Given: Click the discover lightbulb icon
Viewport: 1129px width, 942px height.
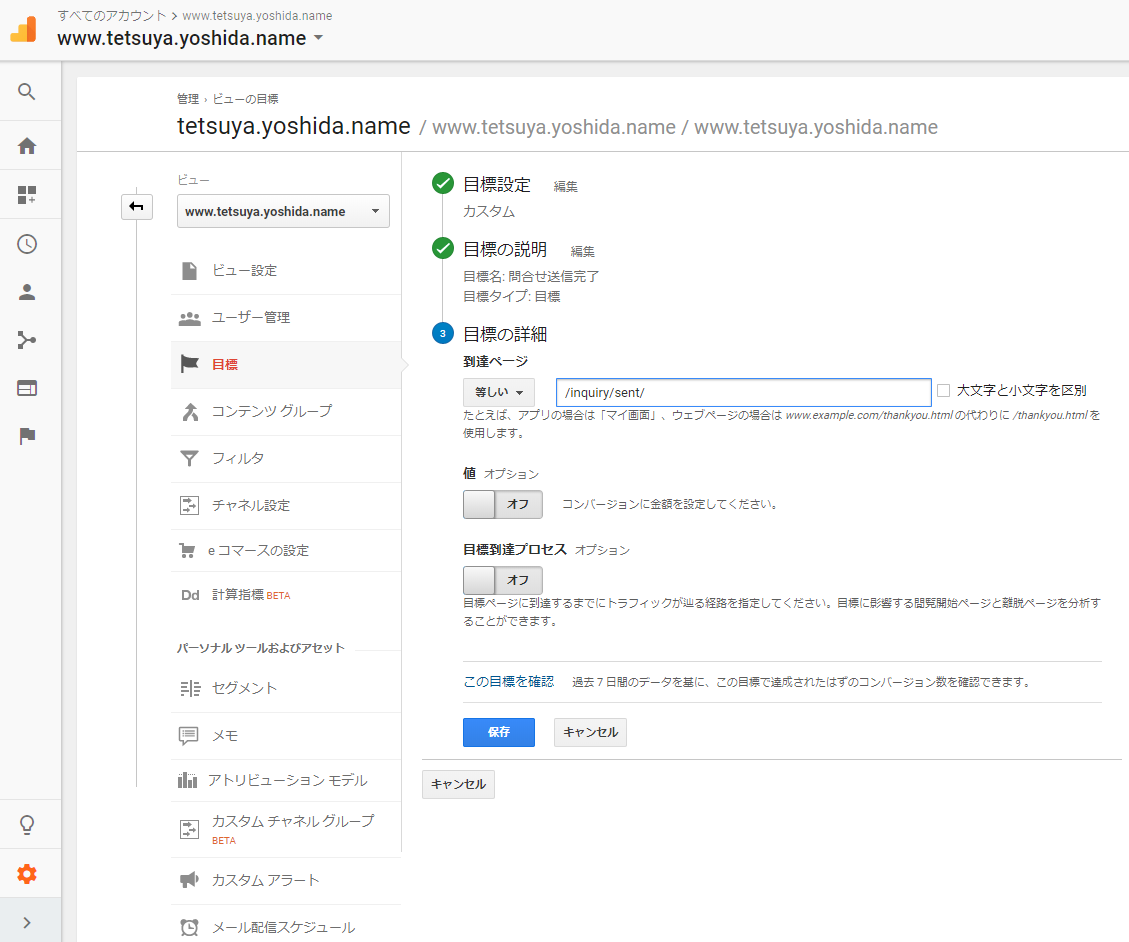Looking at the screenshot, I should point(27,825).
